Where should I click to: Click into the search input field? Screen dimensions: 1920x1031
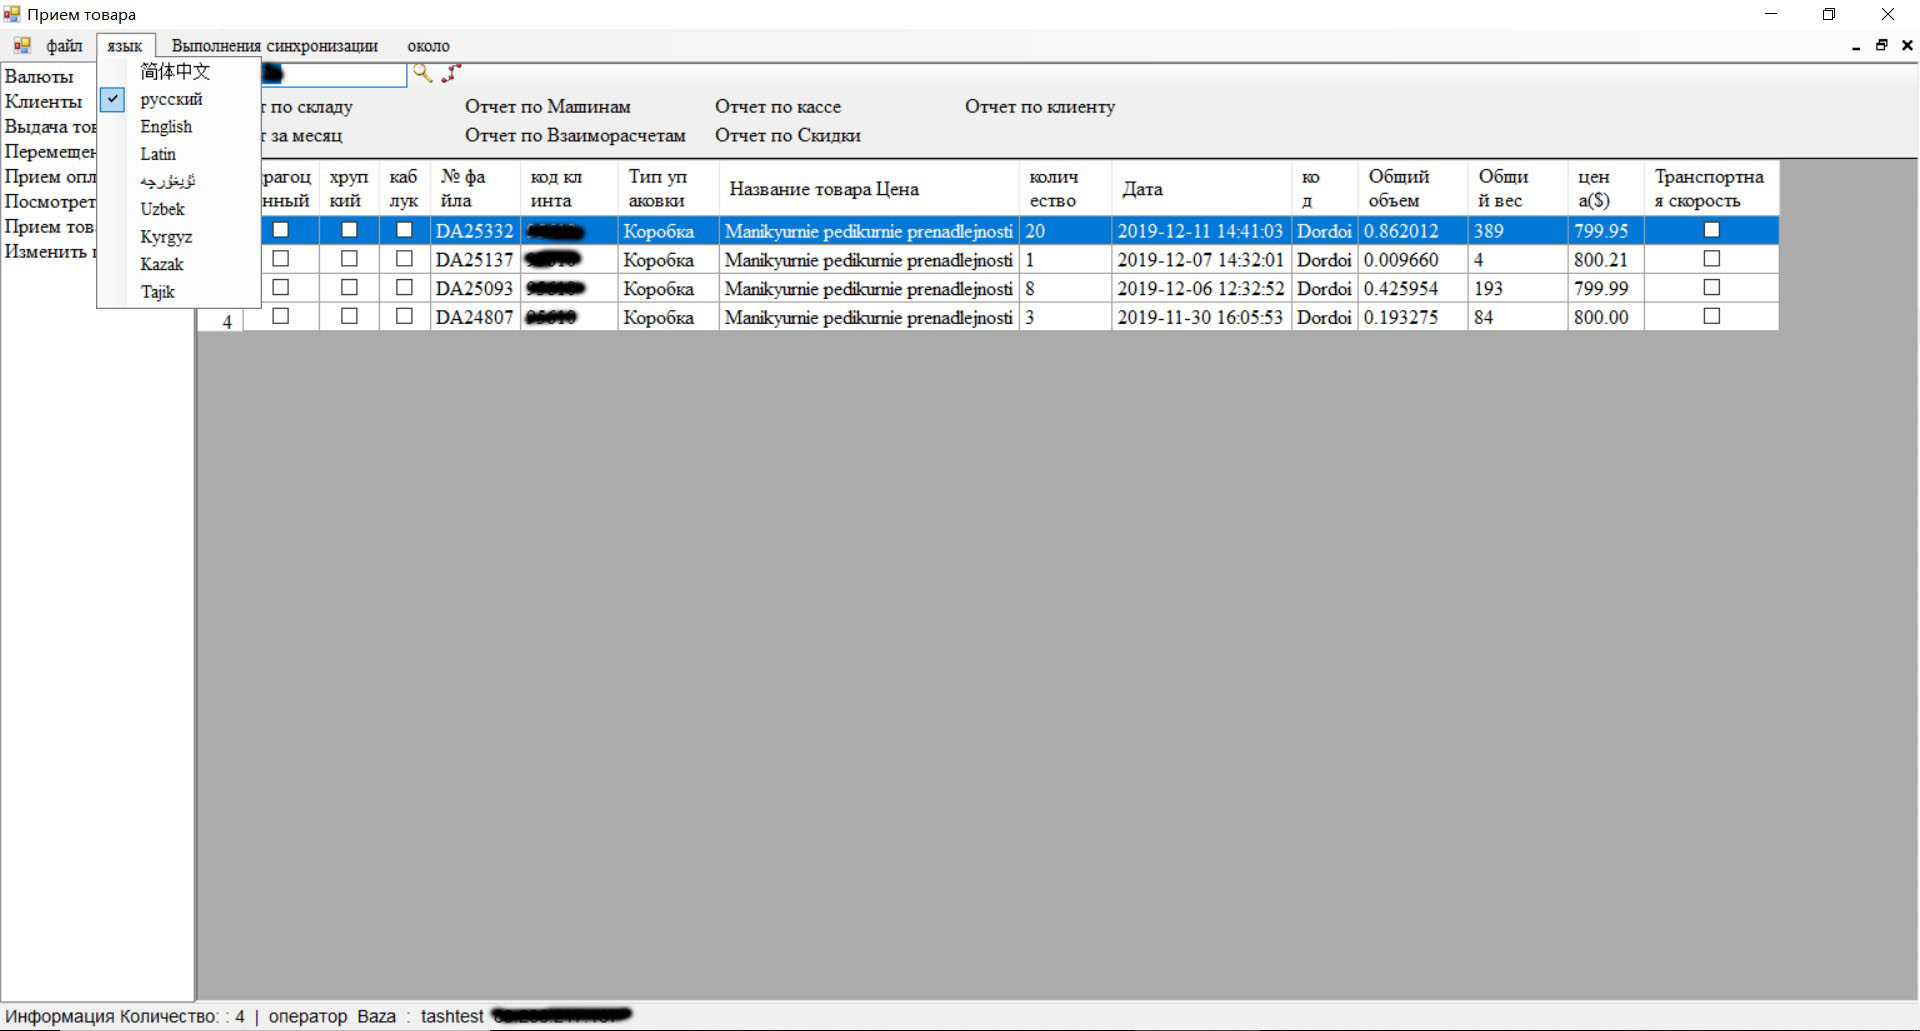(x=340, y=74)
